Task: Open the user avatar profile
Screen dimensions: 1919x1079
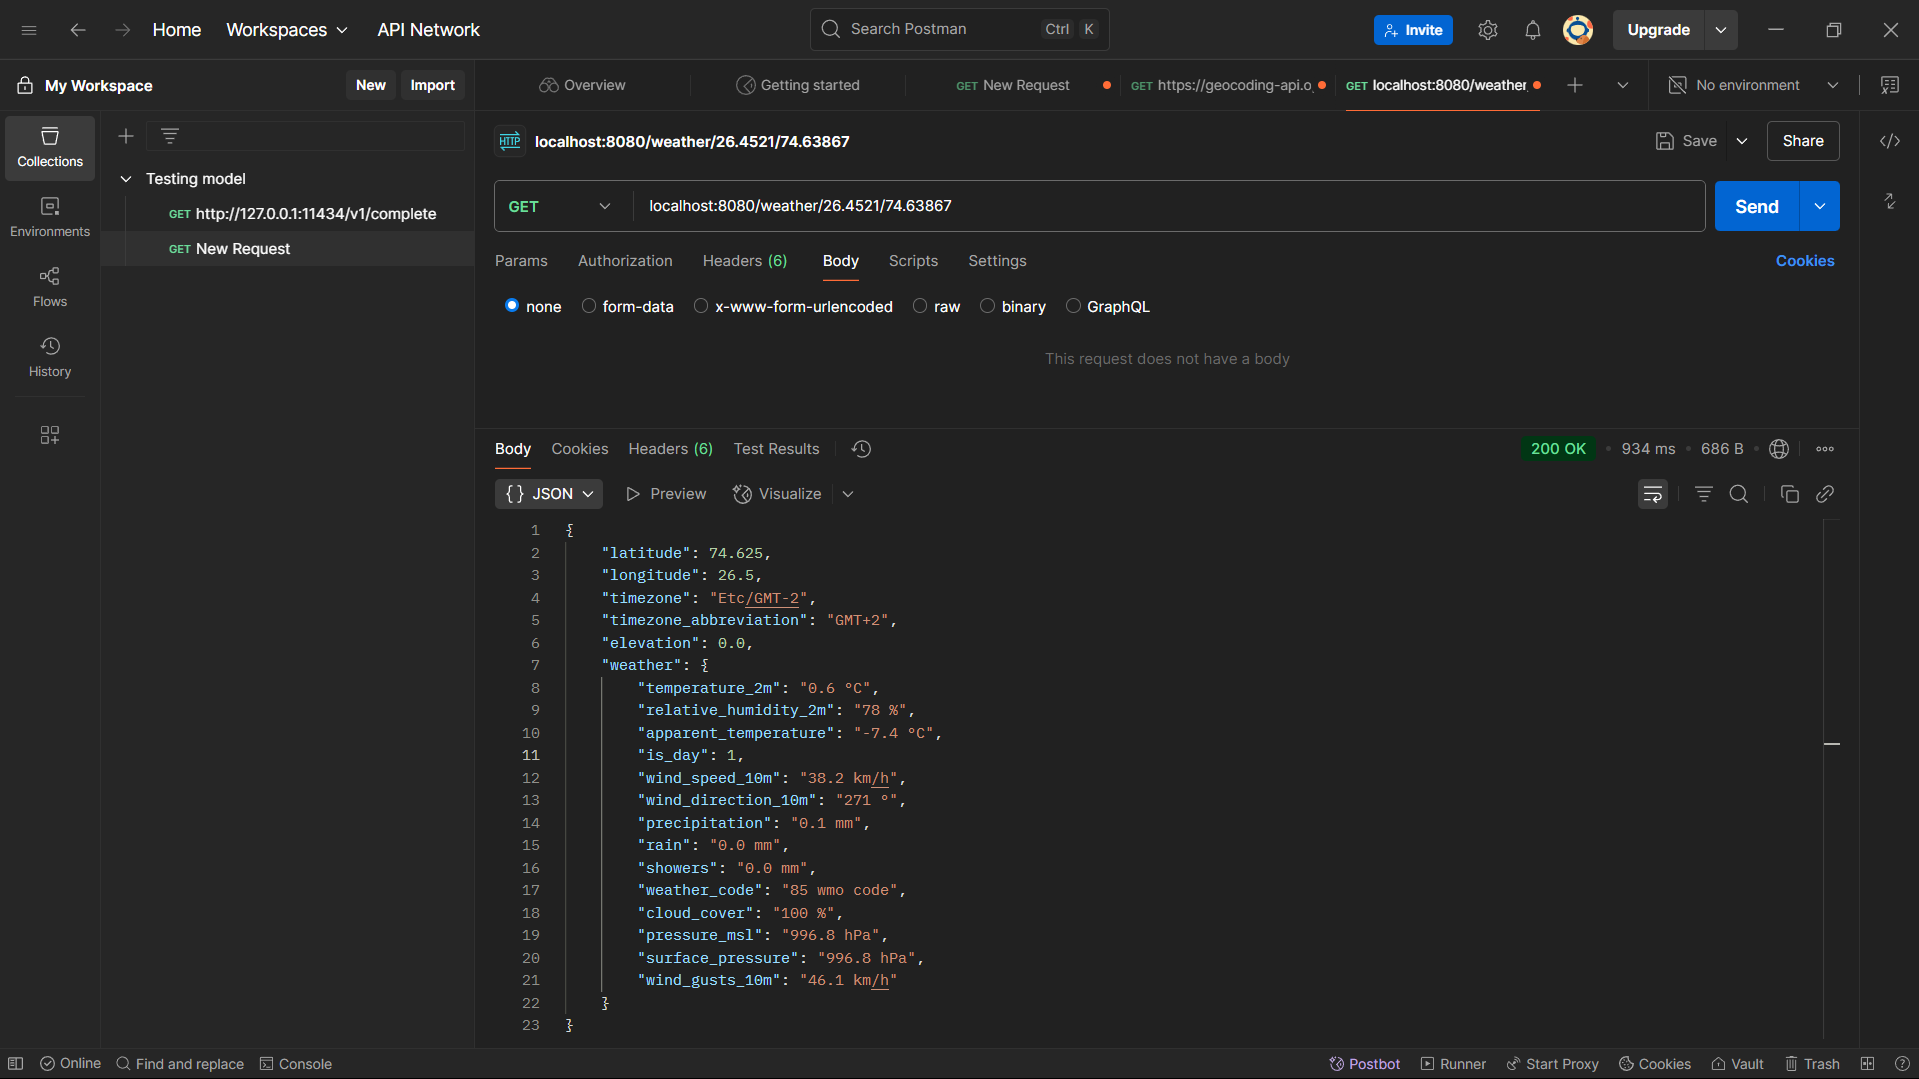Action: click(1578, 30)
